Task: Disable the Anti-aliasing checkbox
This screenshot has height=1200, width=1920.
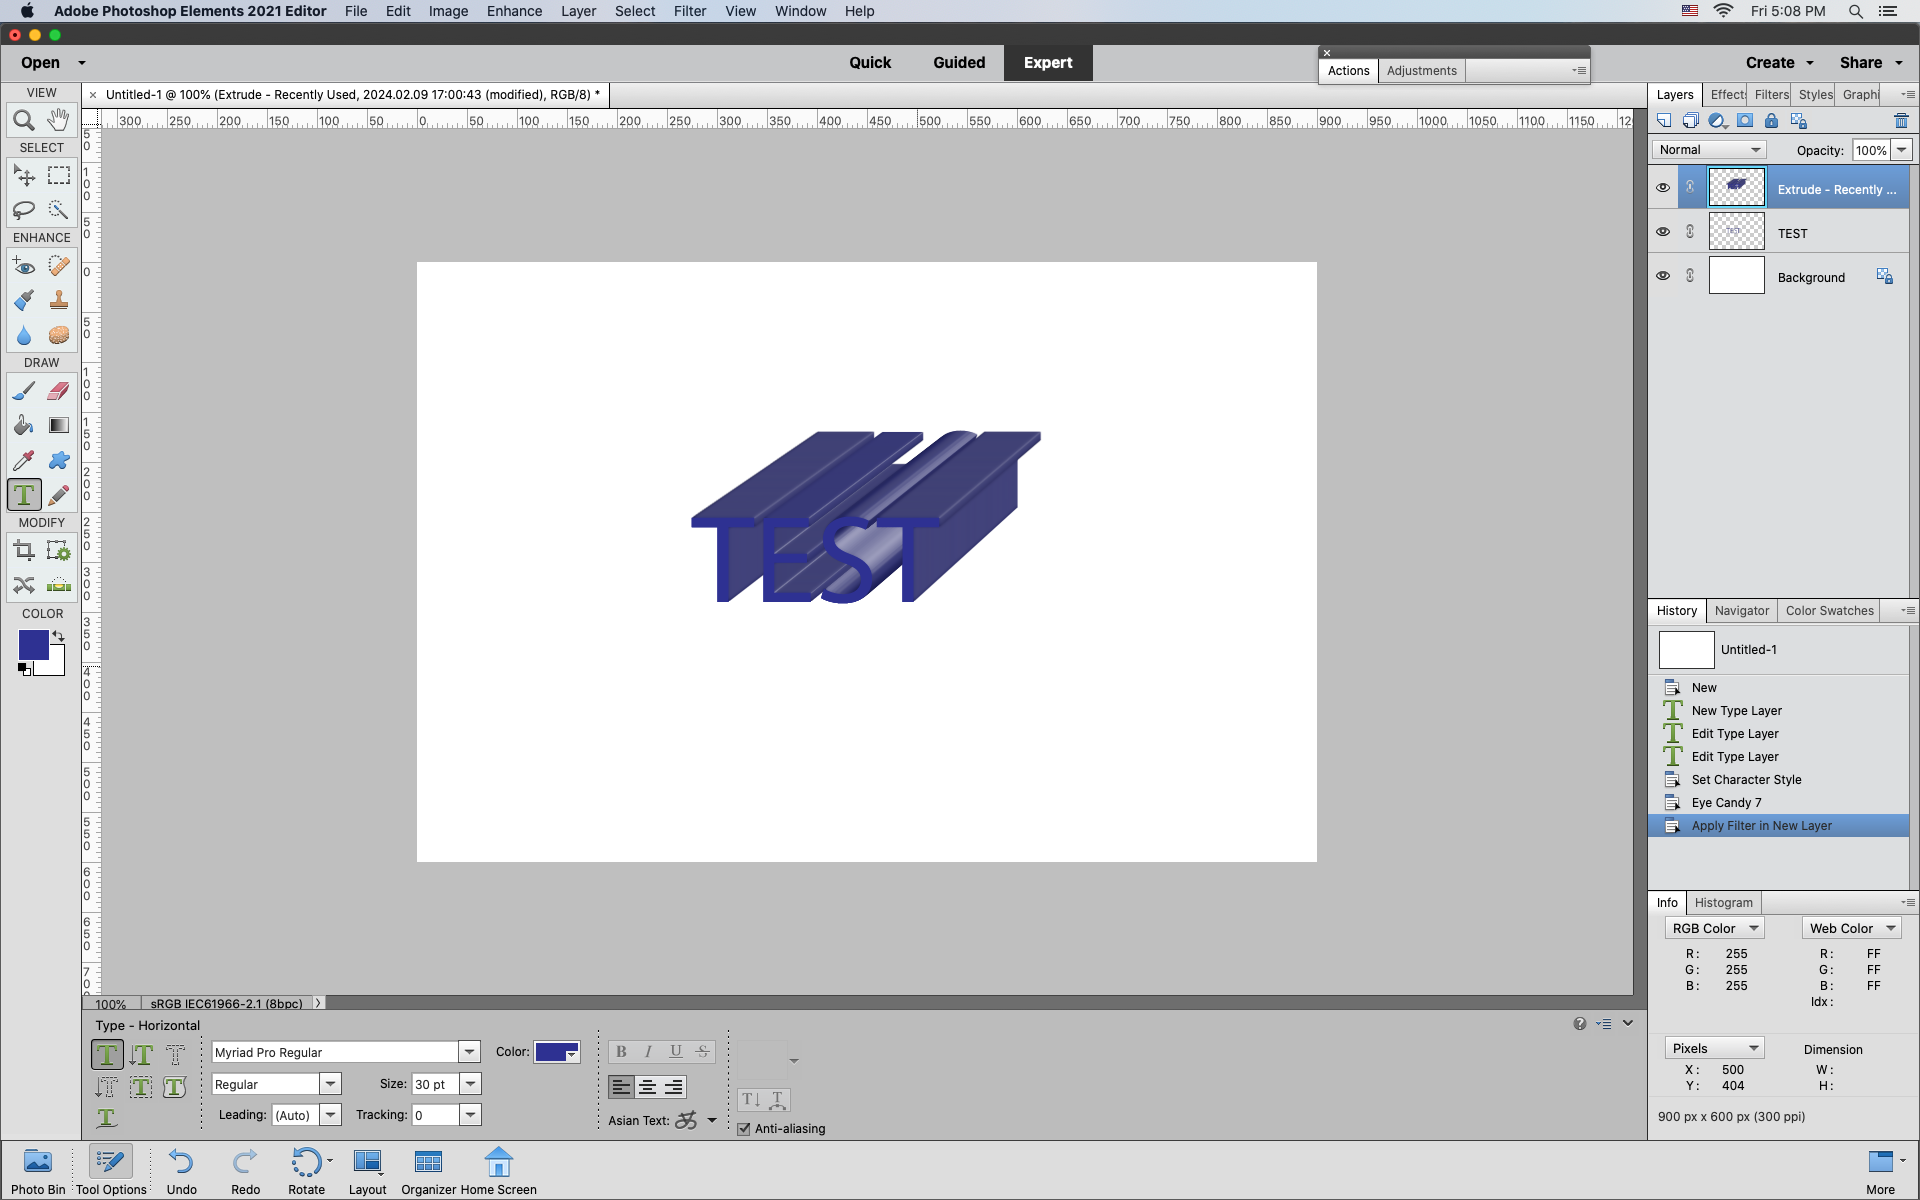Action: tap(743, 1128)
